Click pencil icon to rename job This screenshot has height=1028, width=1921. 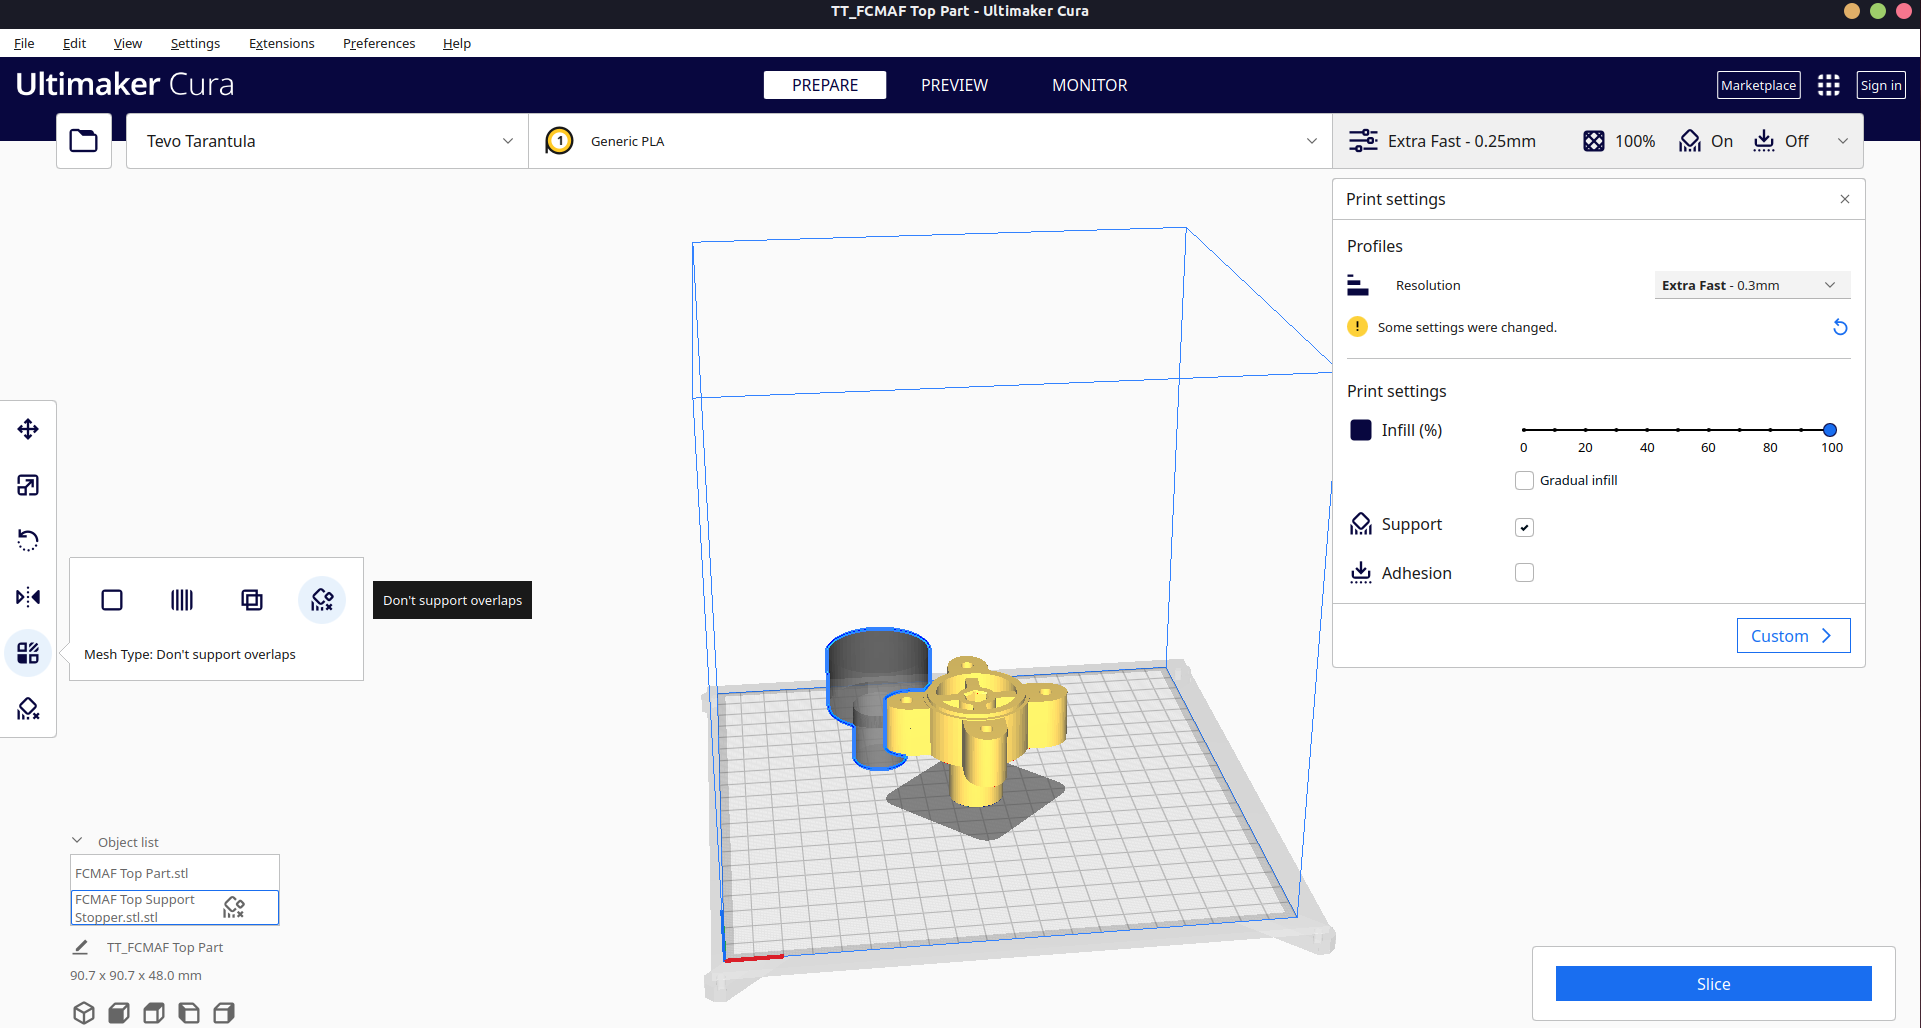[81, 947]
